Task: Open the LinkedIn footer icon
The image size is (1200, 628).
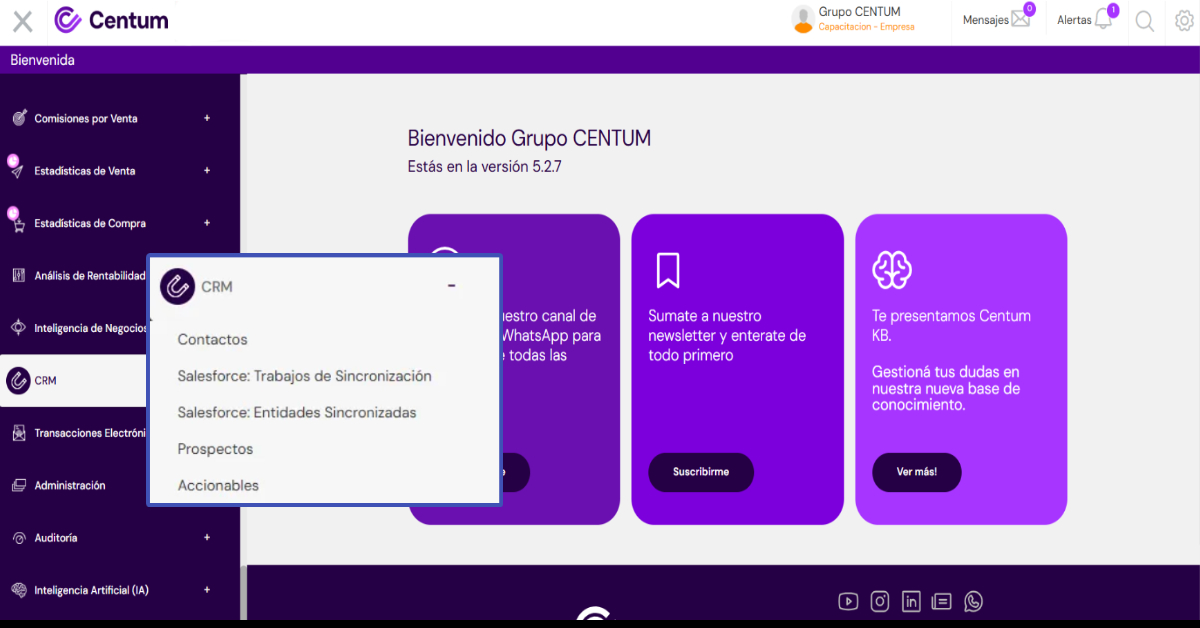Action: 911,601
